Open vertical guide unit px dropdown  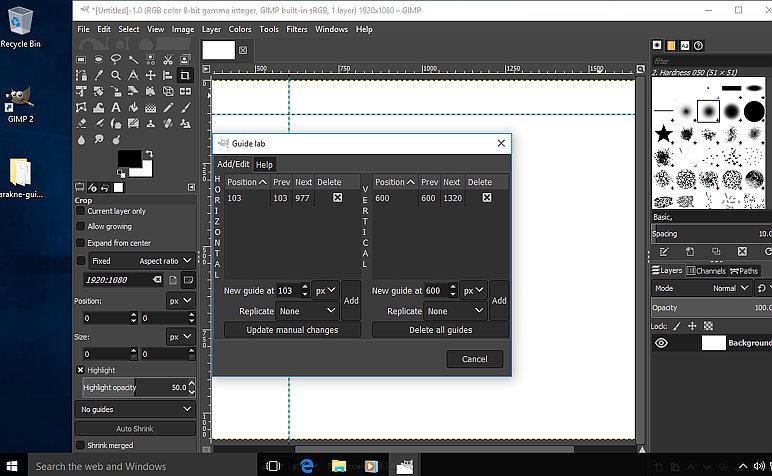click(x=474, y=290)
